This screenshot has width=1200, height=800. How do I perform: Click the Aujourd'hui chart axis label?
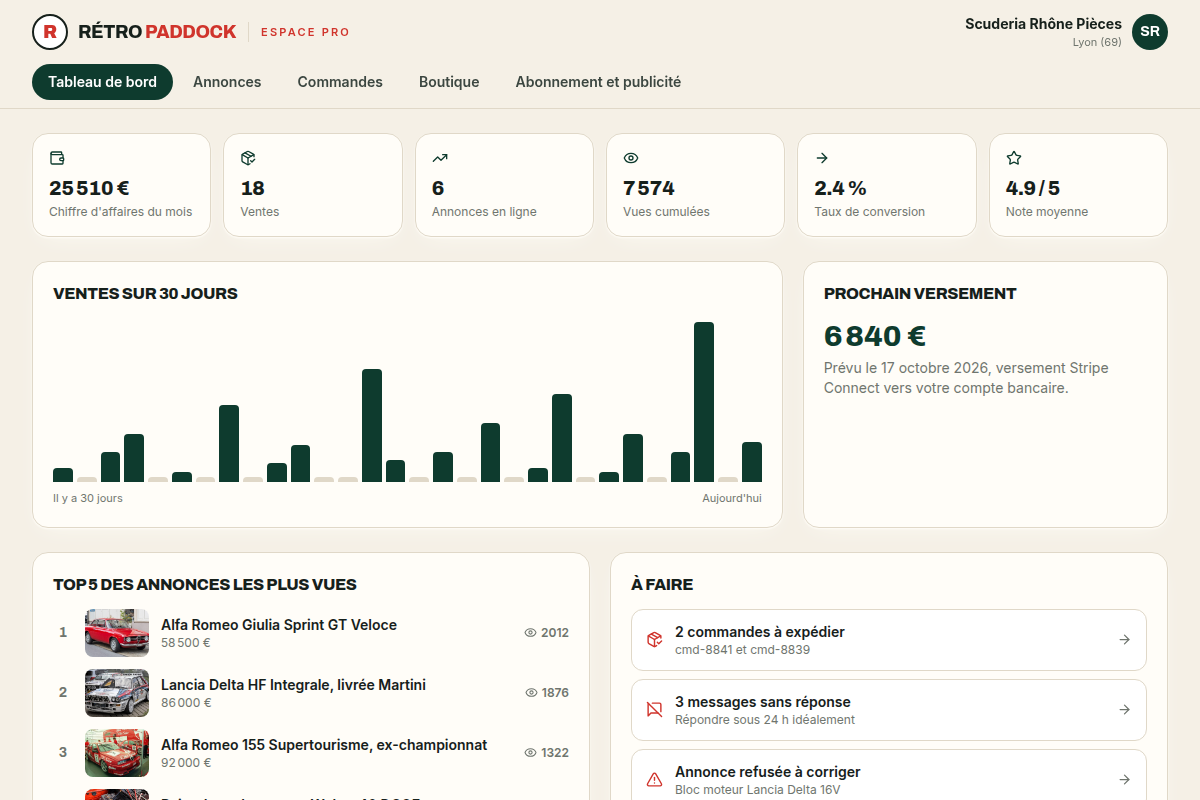coord(732,498)
